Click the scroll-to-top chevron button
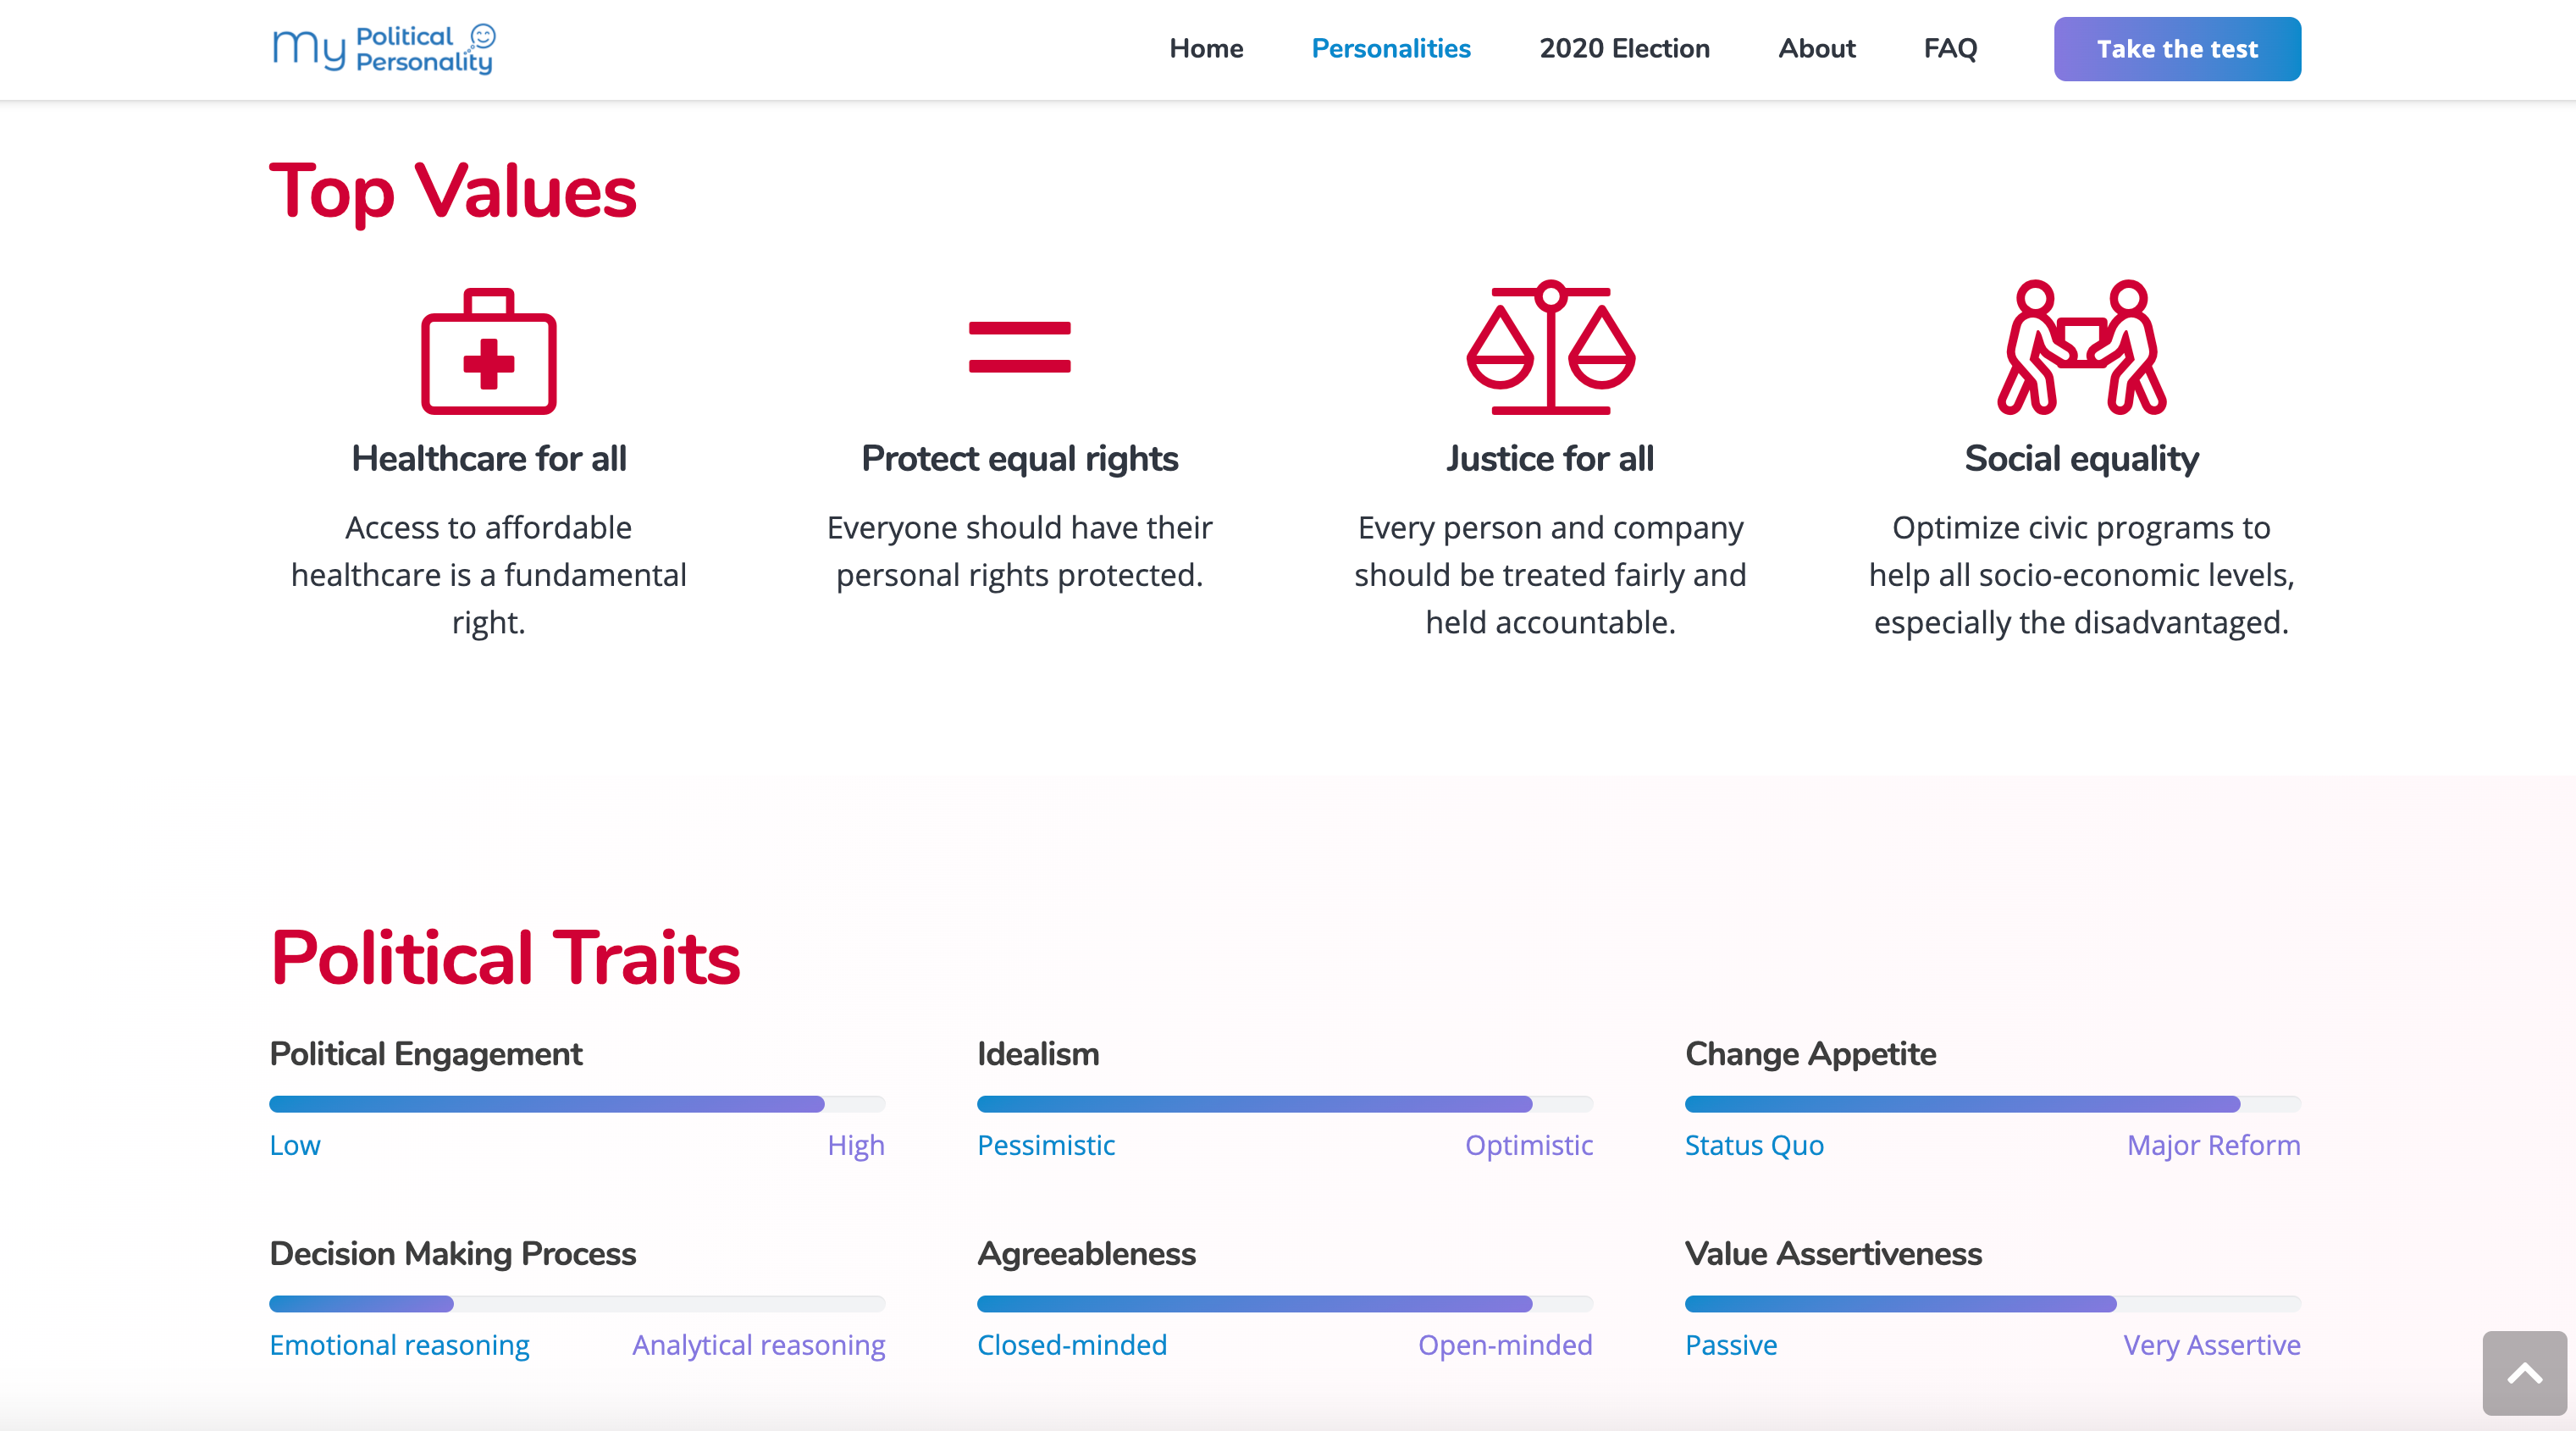 [x=2523, y=1372]
